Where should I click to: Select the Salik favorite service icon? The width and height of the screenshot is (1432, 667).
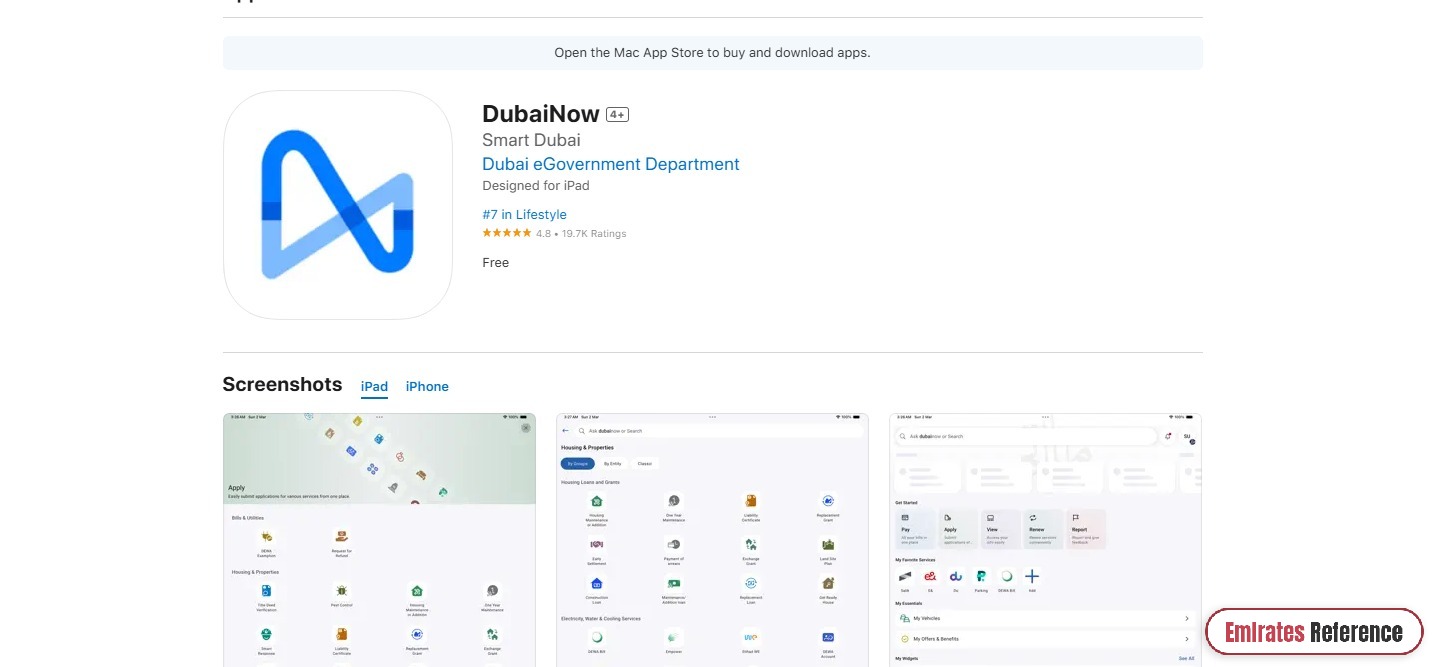click(905, 577)
